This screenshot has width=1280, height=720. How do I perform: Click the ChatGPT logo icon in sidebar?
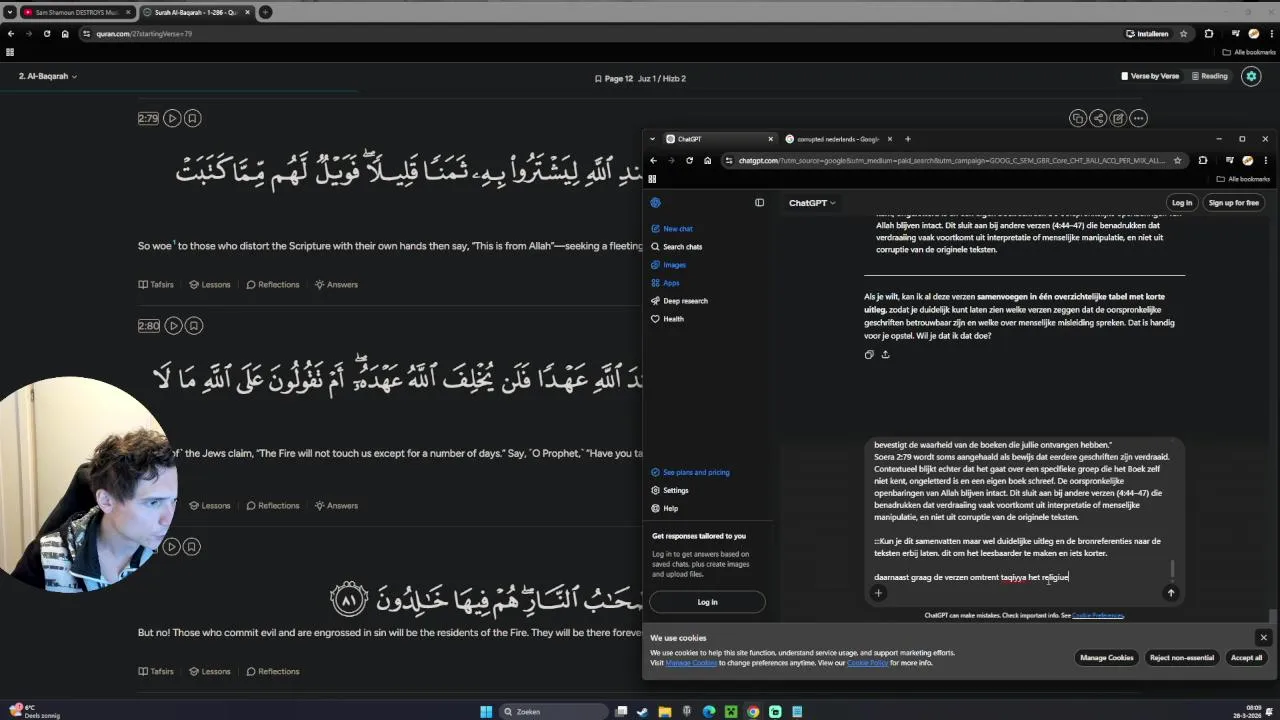pyautogui.click(x=655, y=203)
